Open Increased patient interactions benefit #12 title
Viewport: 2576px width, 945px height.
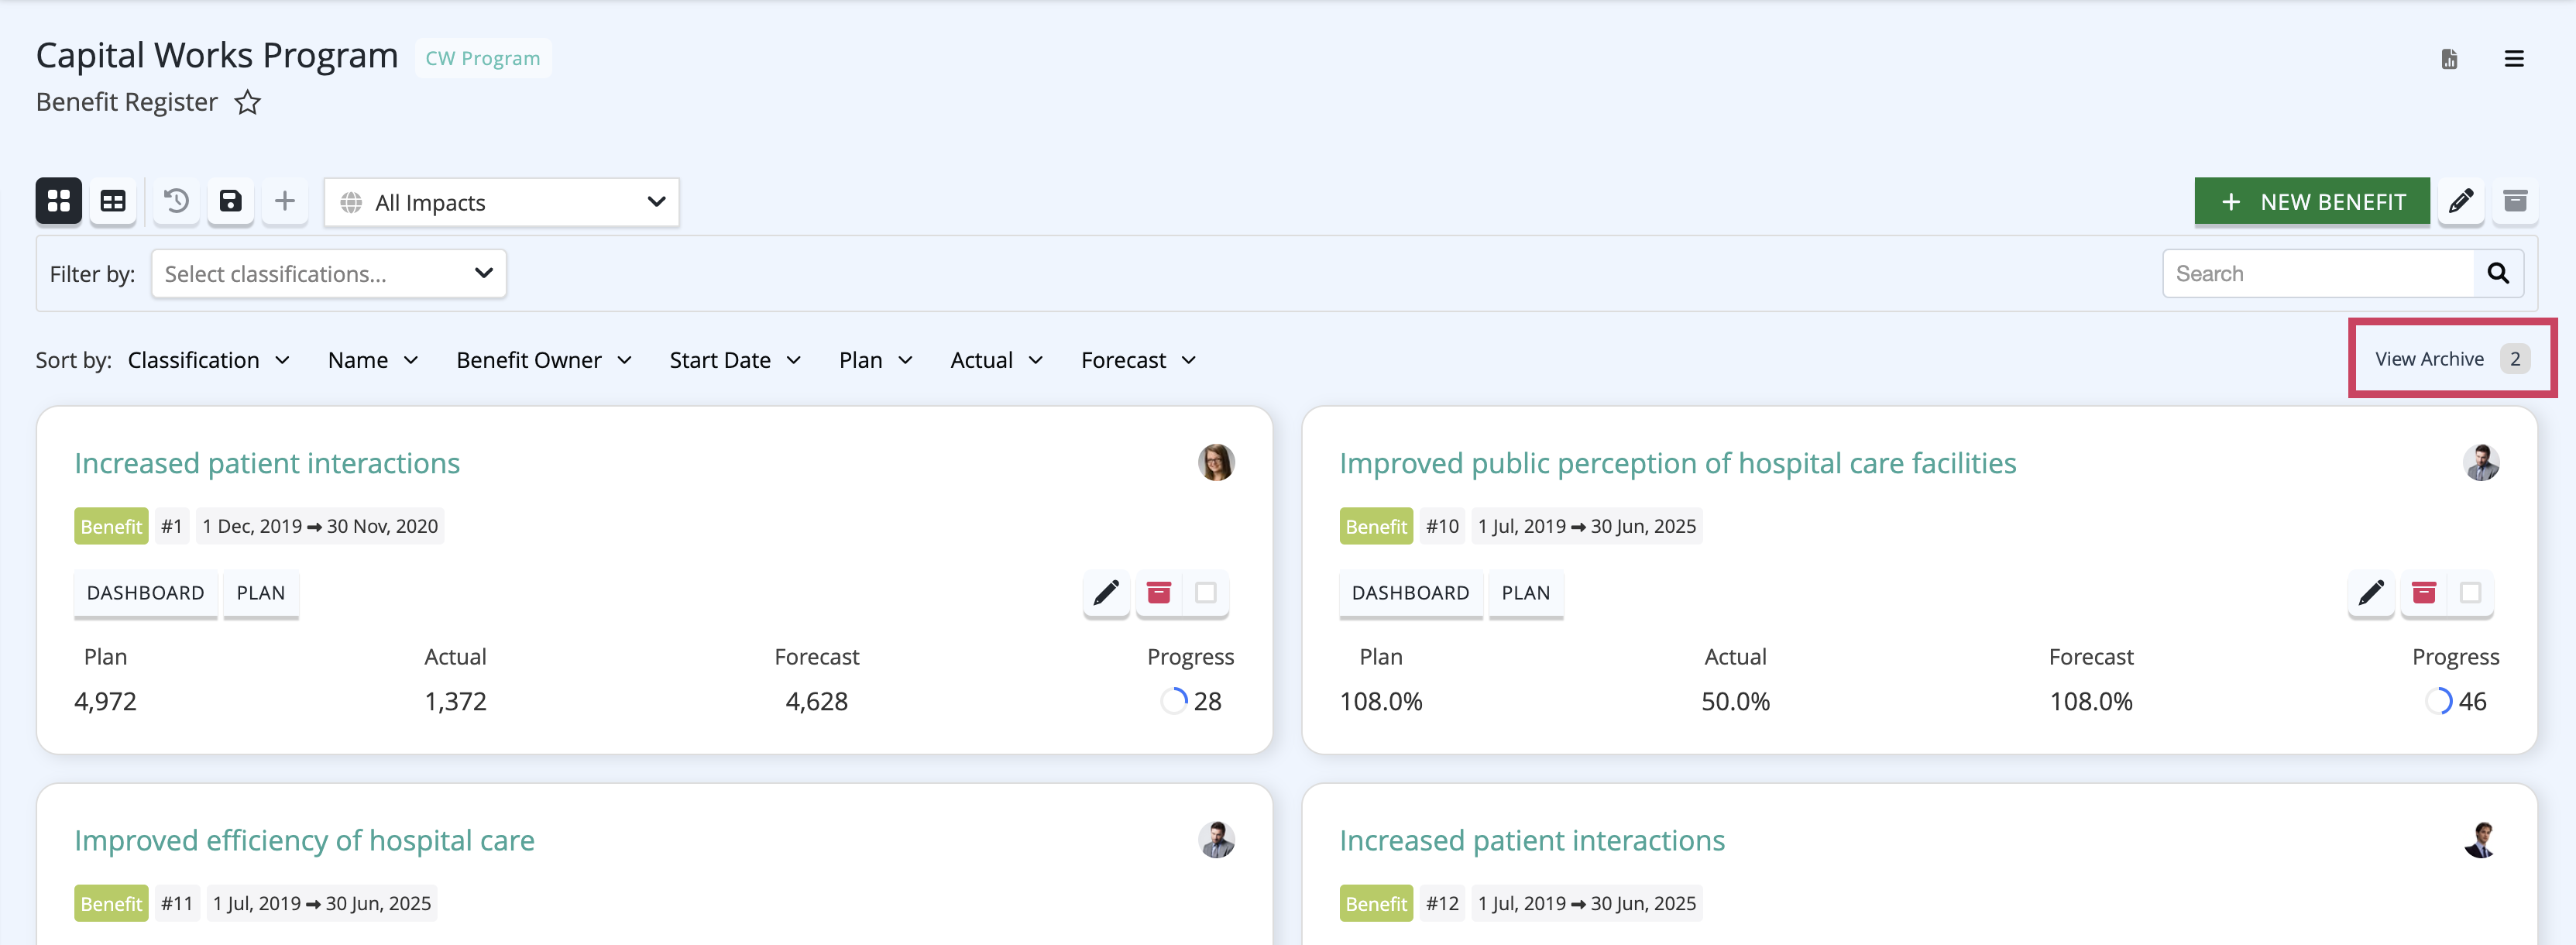[1532, 840]
